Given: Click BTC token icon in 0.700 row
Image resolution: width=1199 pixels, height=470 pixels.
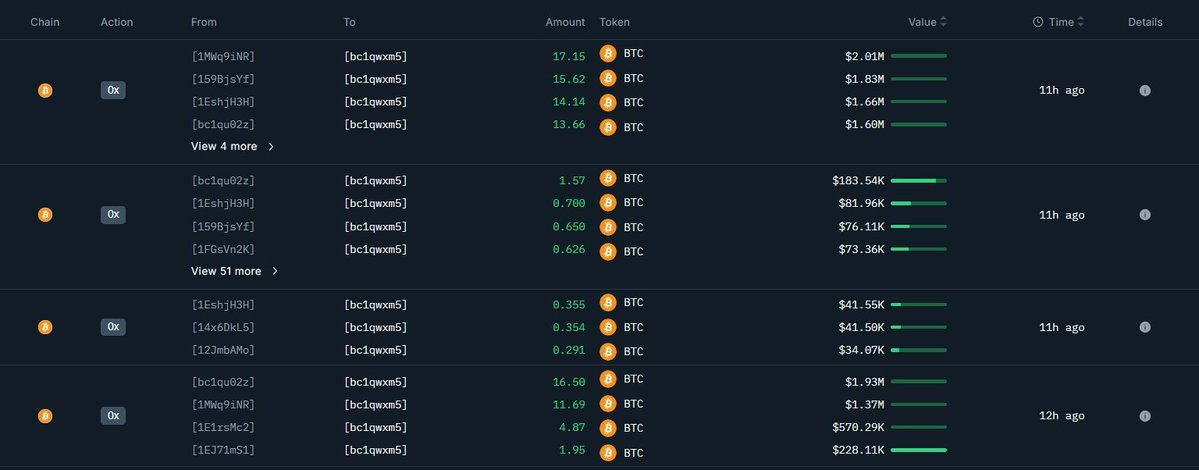Looking at the screenshot, I should point(608,203).
